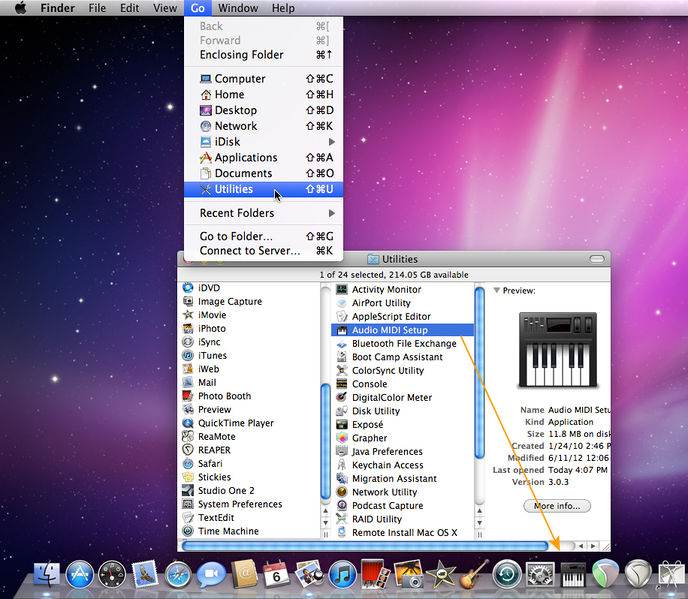The width and height of the screenshot is (688, 599).
Task: Open Dashboard gauge icon in Dock
Action: (112, 574)
